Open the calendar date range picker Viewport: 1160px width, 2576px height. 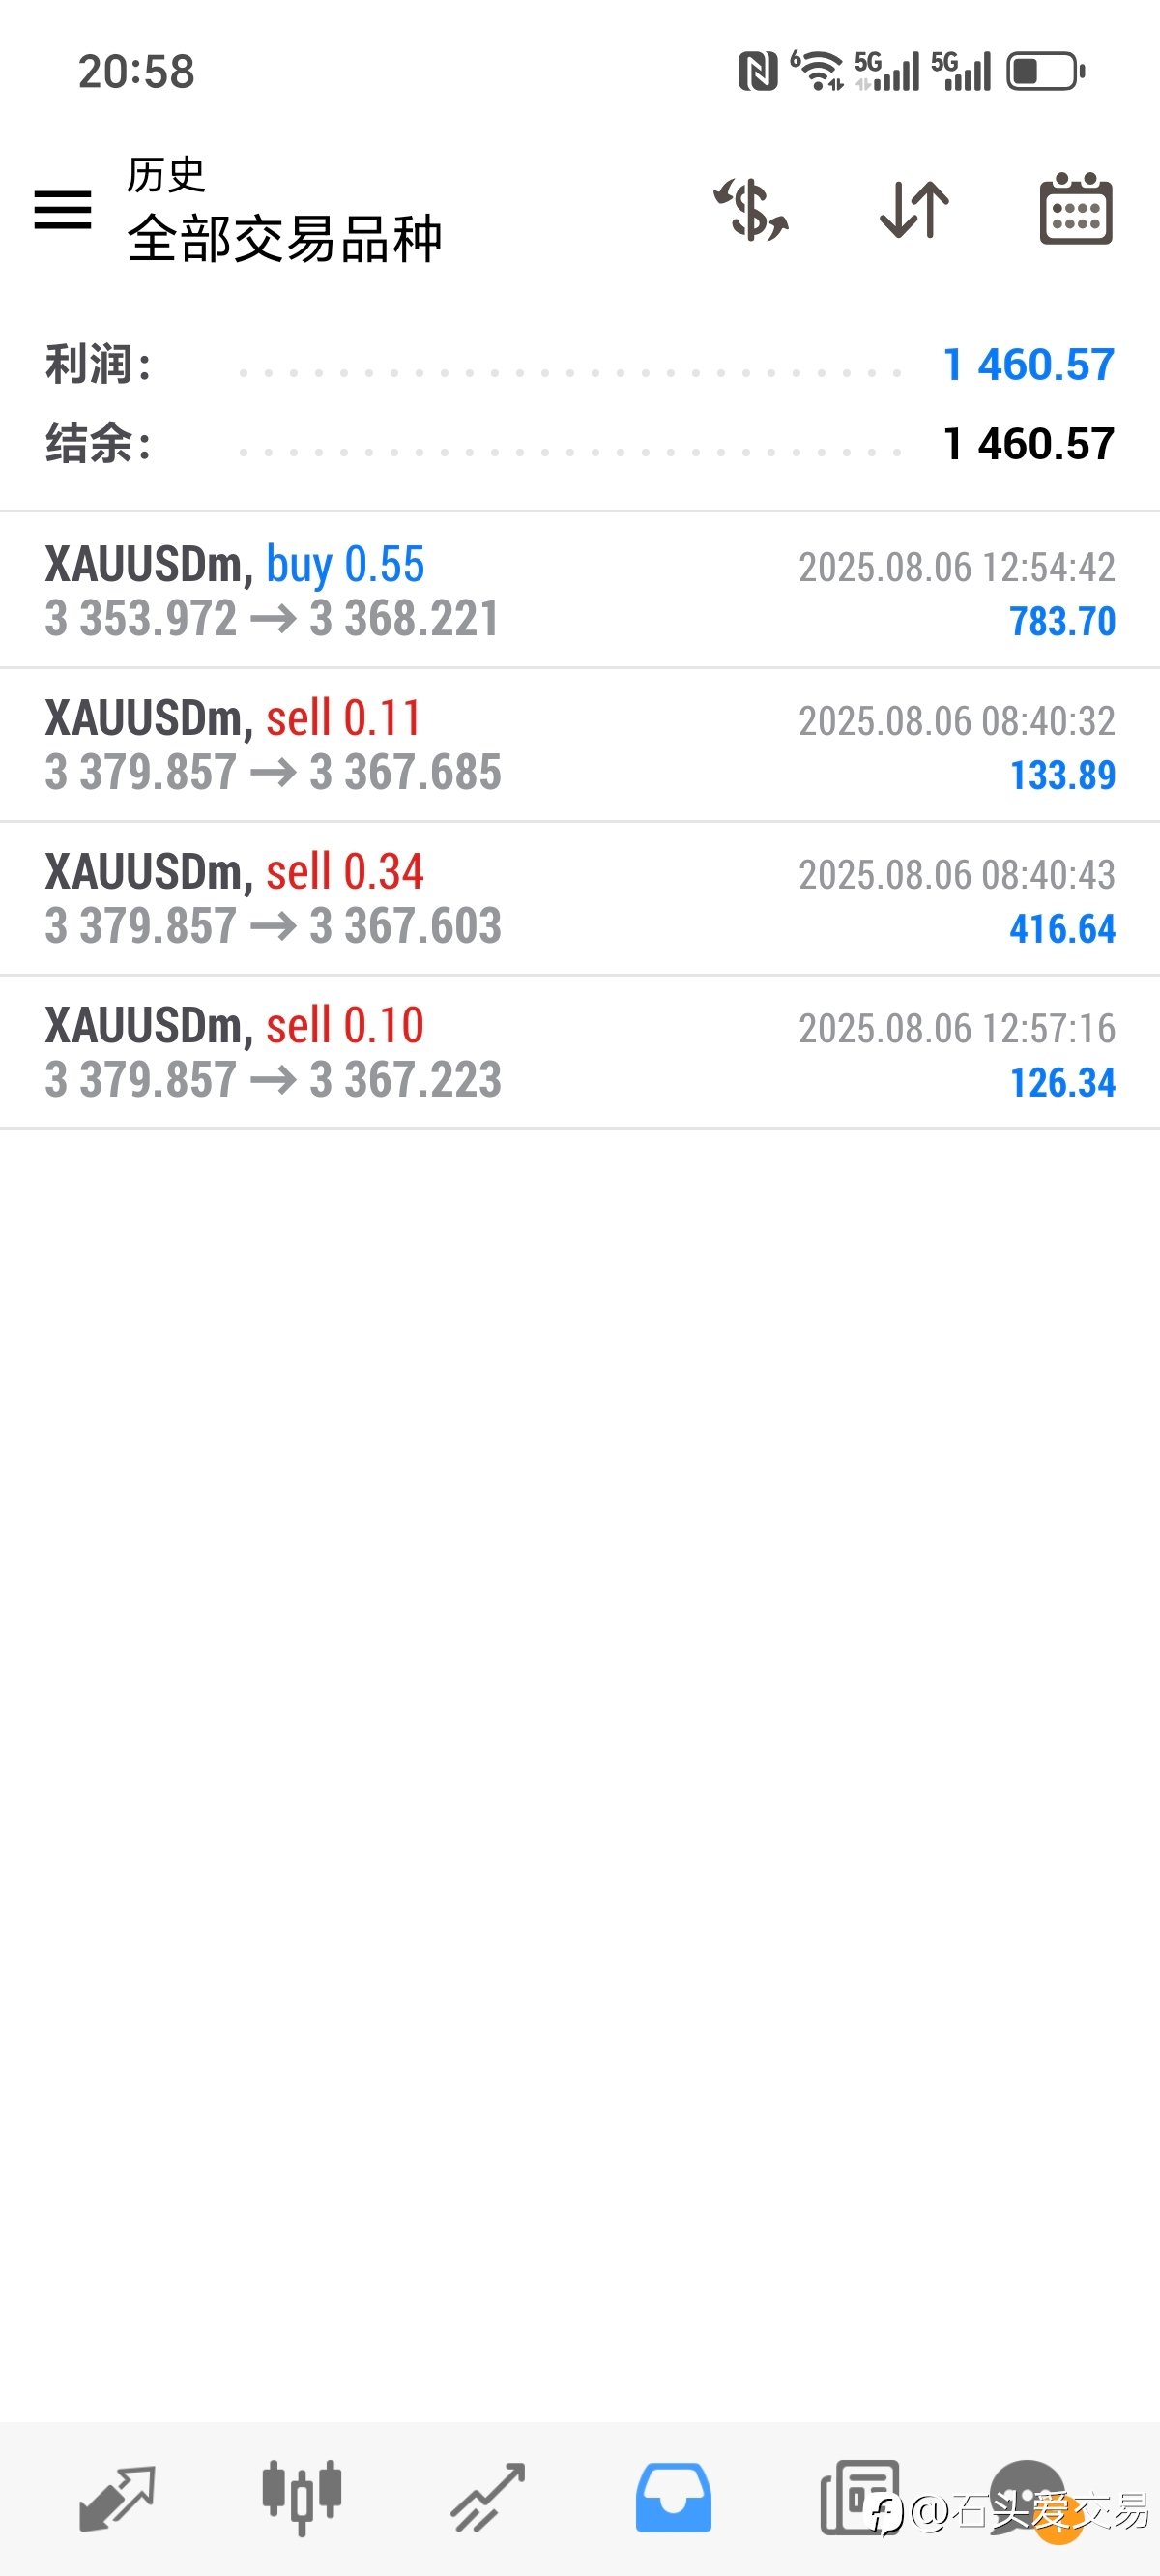(1076, 208)
